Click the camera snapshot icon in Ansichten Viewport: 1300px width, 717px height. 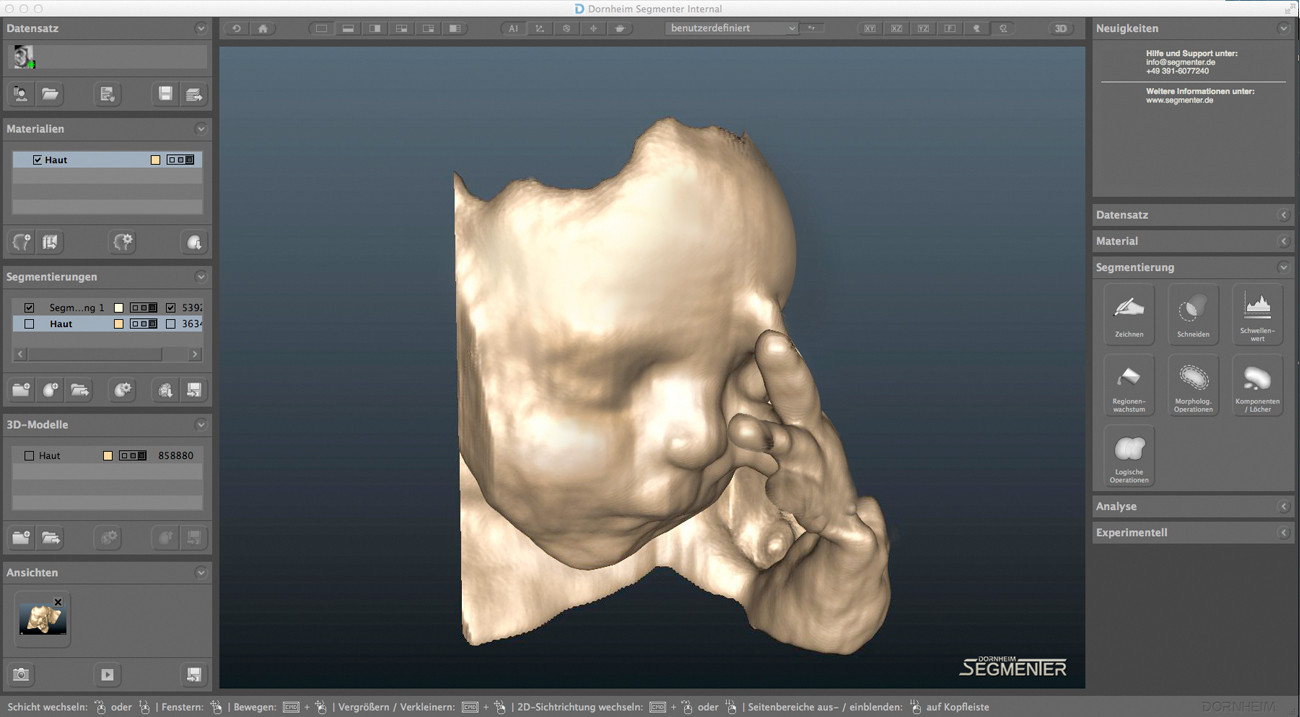[x=21, y=674]
